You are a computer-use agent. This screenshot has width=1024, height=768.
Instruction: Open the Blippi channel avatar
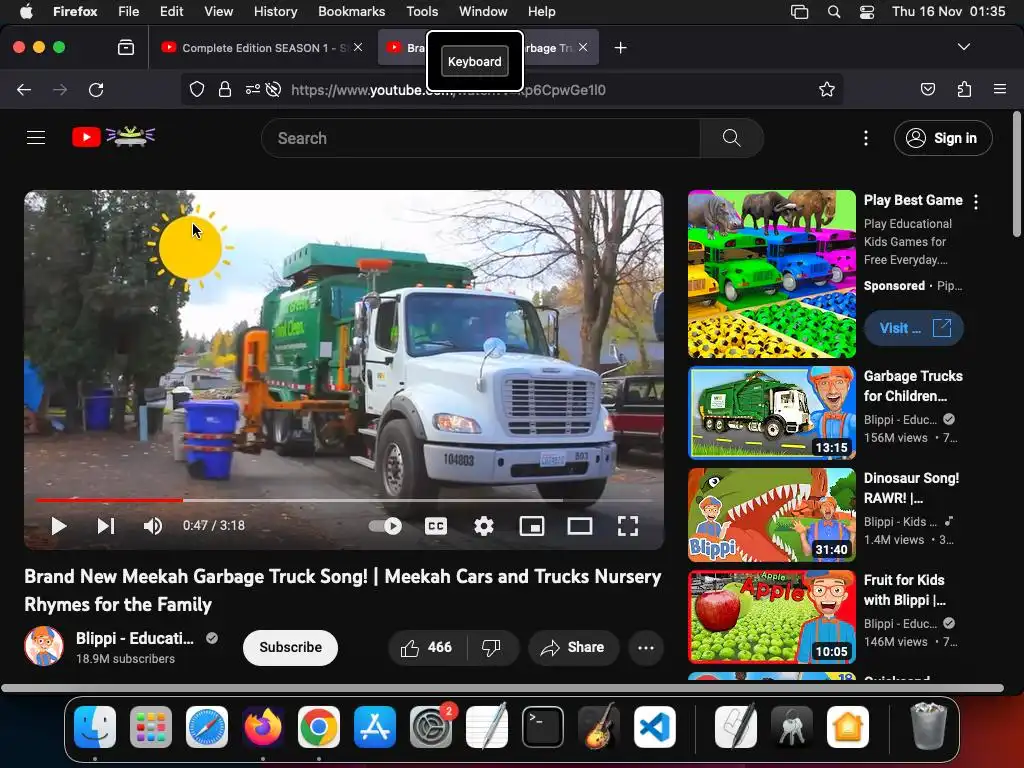pos(44,647)
